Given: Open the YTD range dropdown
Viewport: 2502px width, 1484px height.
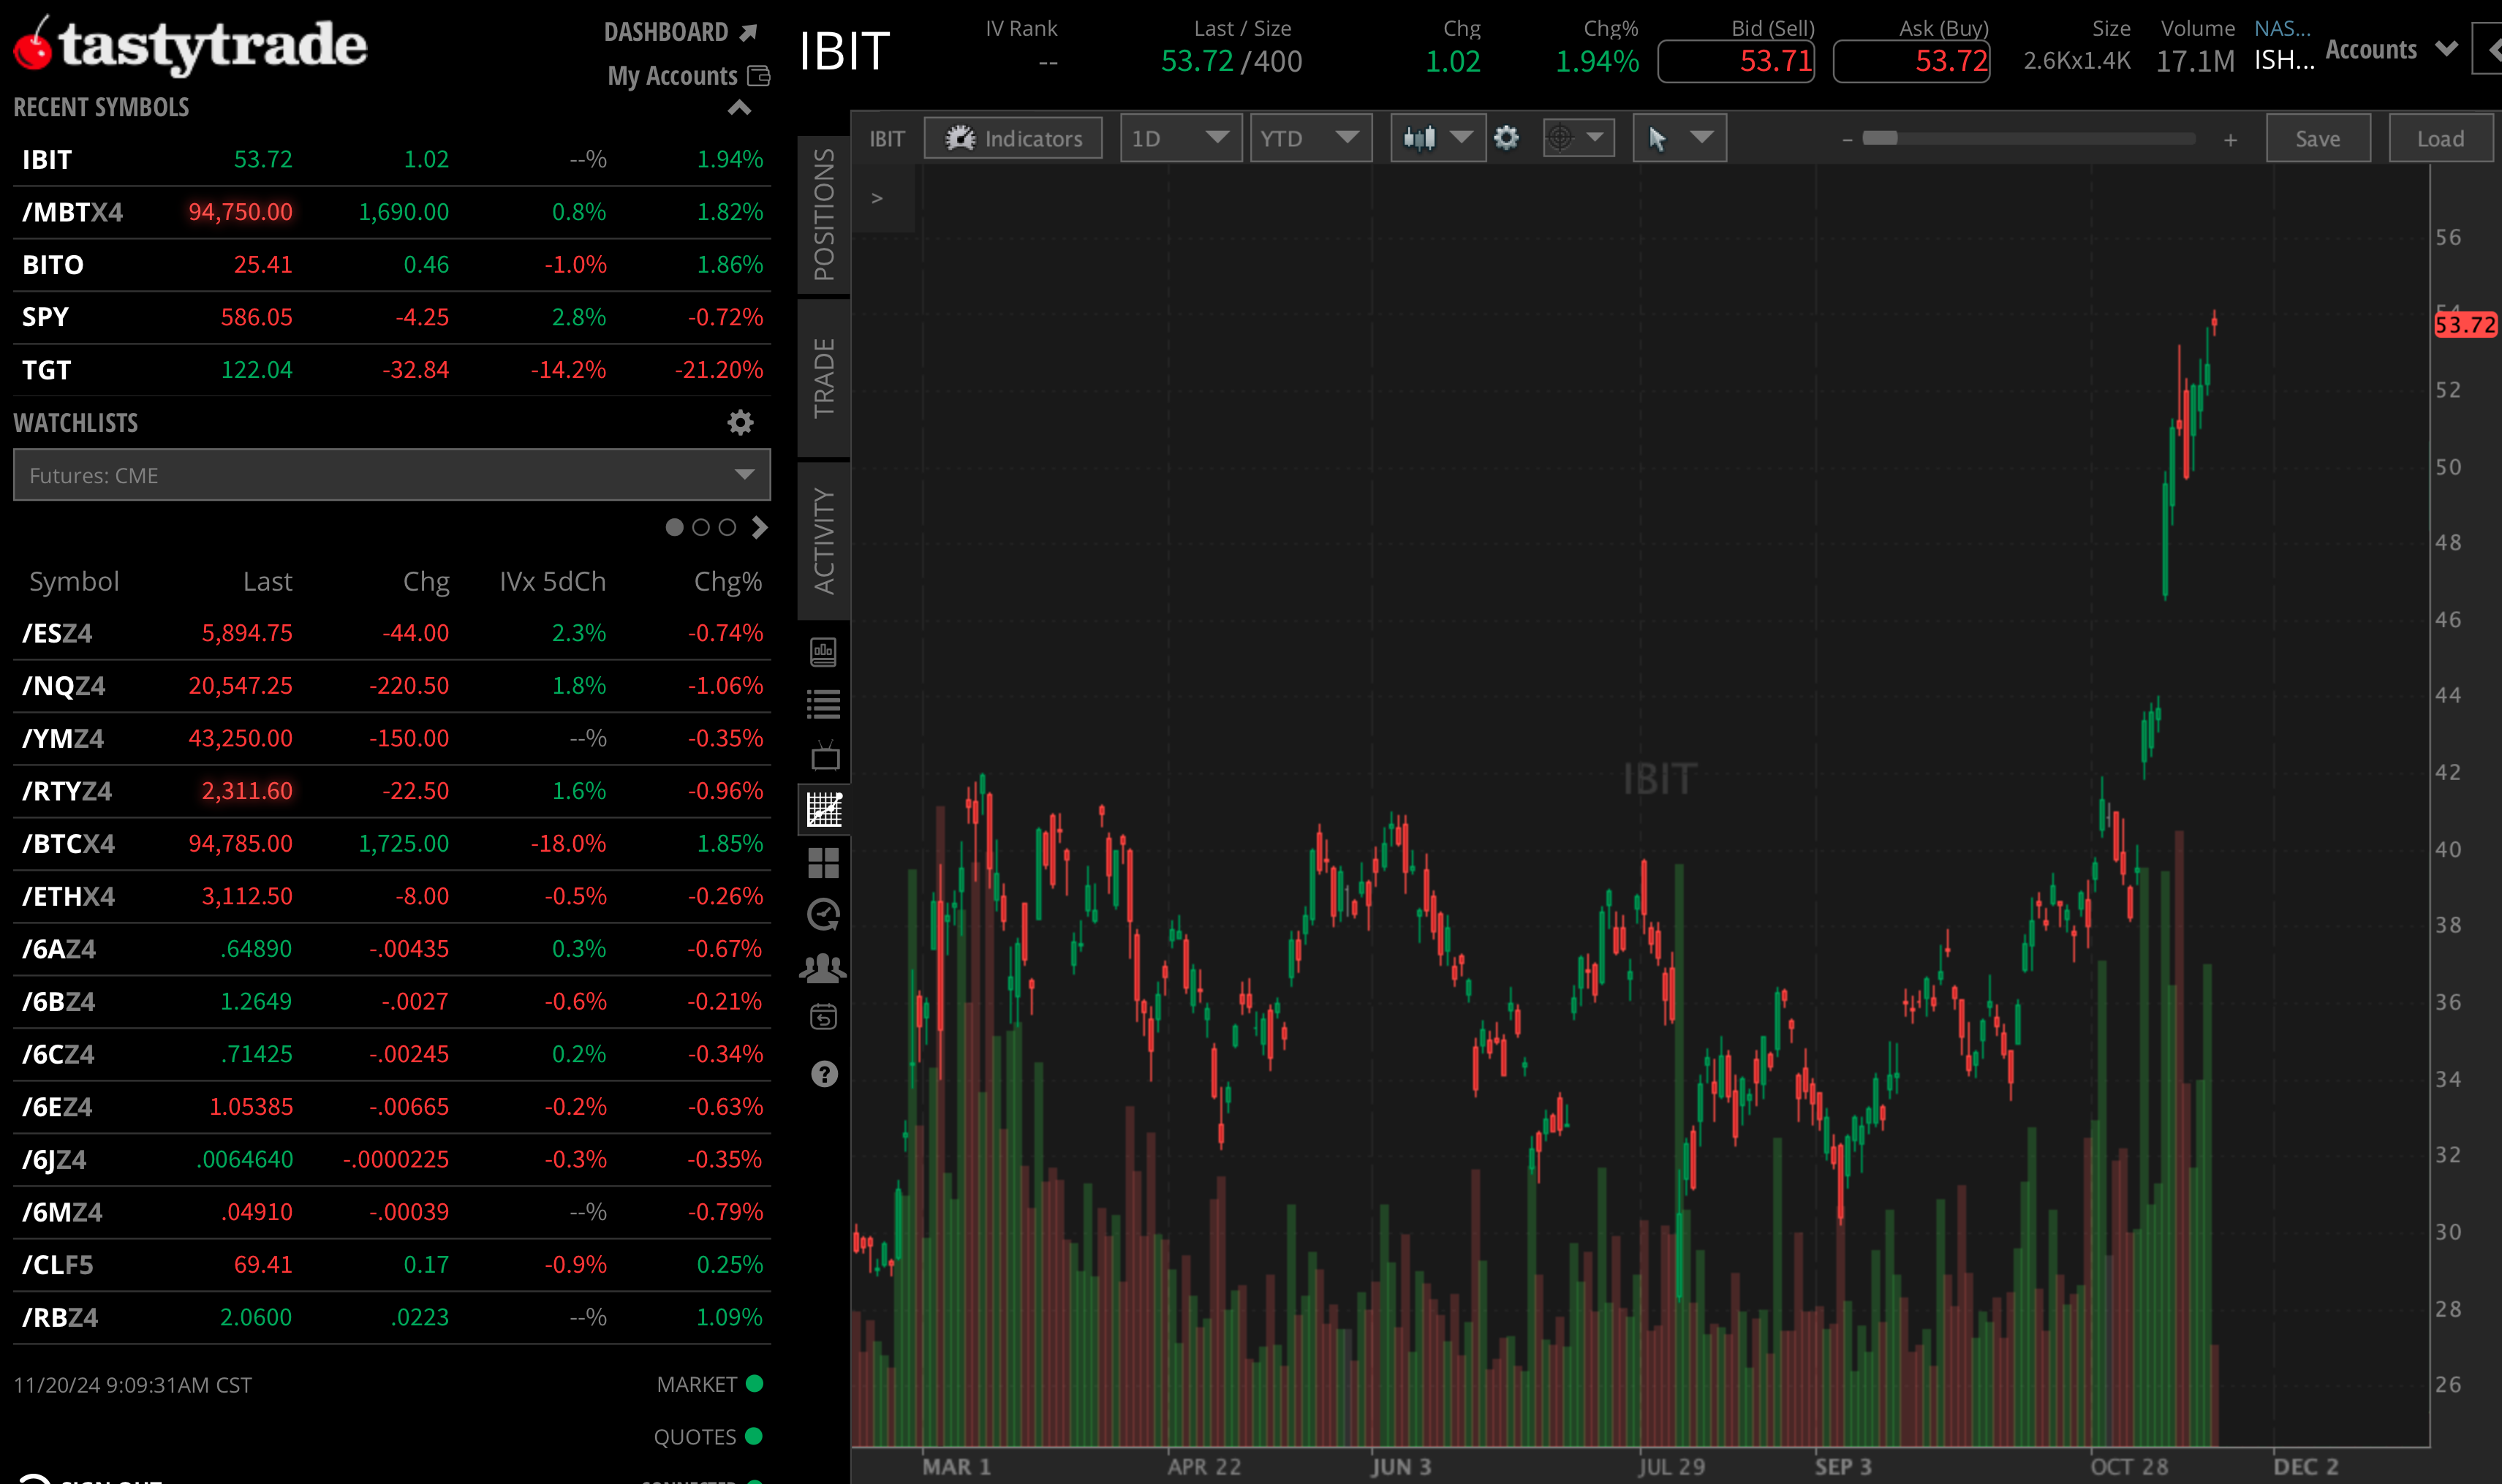Looking at the screenshot, I should [1310, 138].
